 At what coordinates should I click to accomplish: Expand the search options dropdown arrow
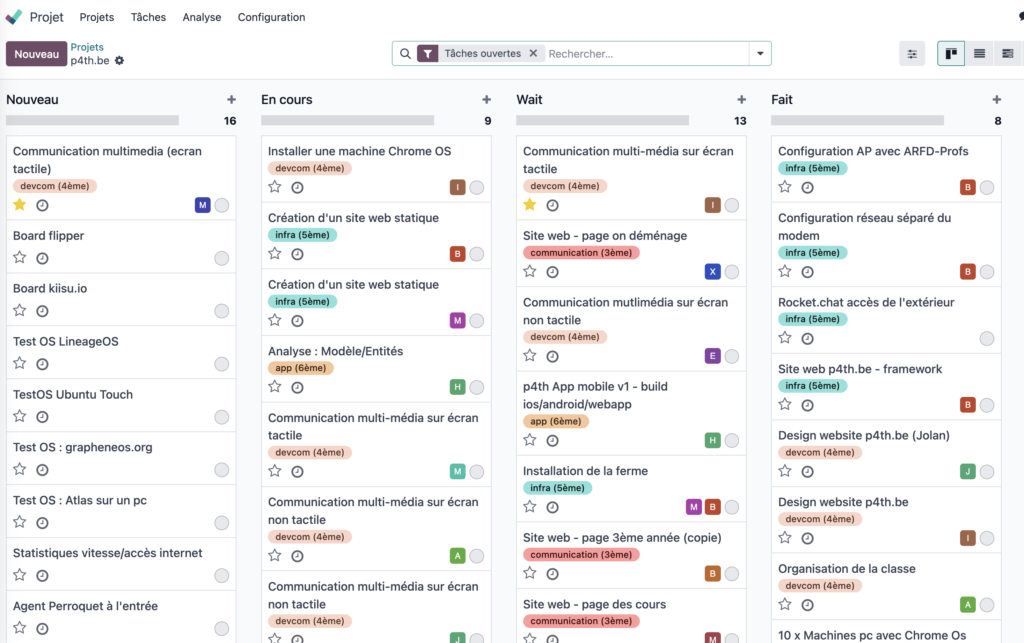coord(760,54)
